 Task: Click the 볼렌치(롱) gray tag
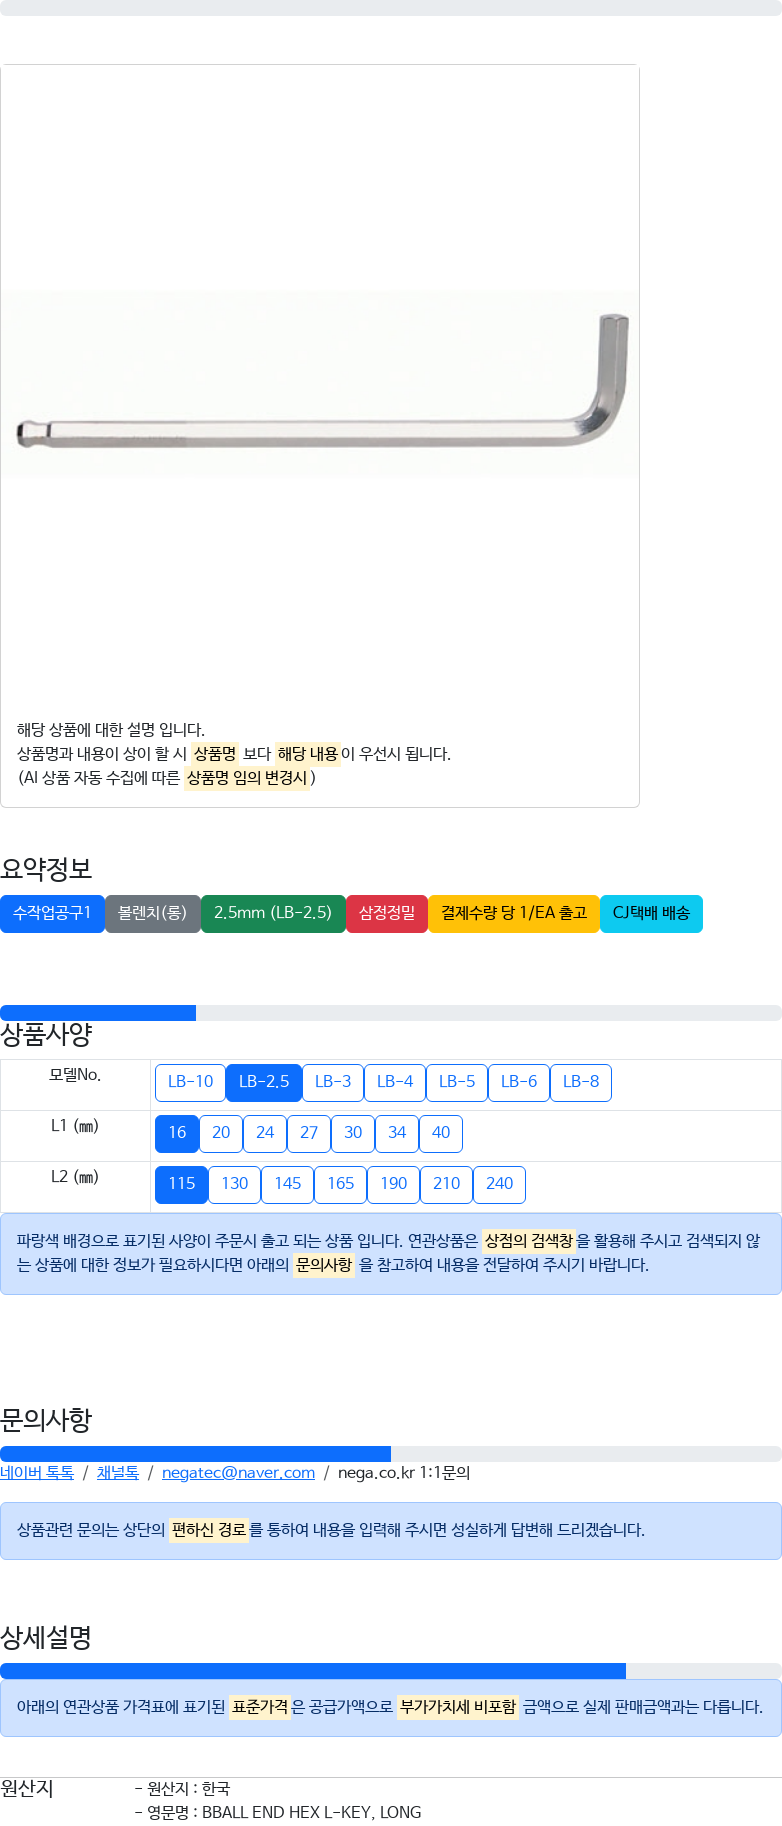tap(153, 913)
